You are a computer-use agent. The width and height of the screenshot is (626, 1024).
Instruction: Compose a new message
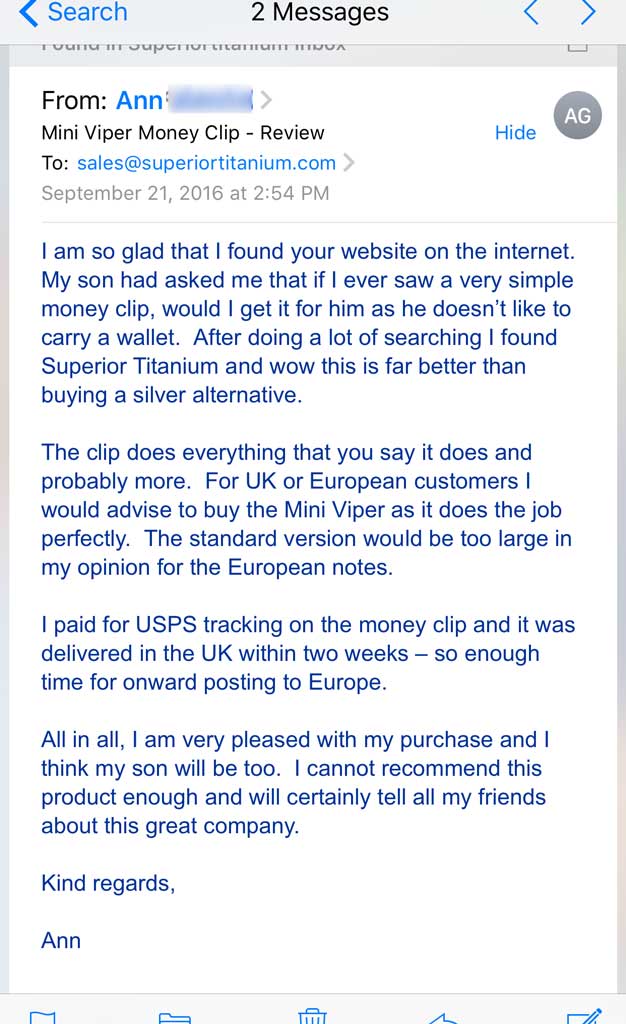coord(584,1016)
